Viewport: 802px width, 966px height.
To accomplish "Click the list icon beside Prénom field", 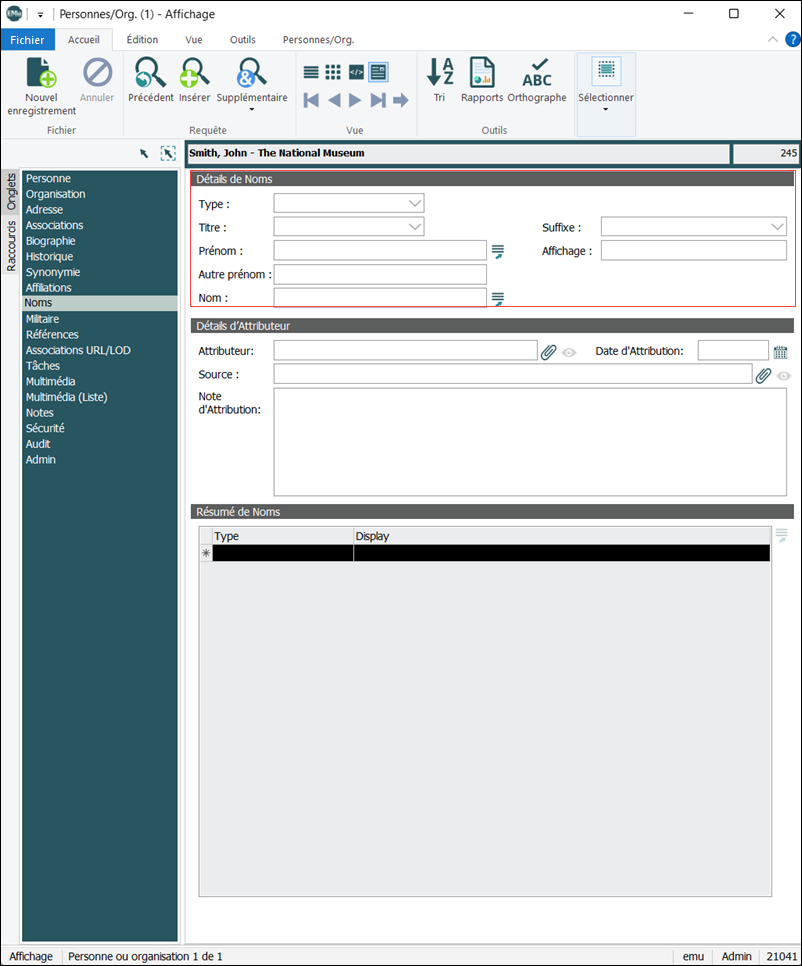I will 498,251.
